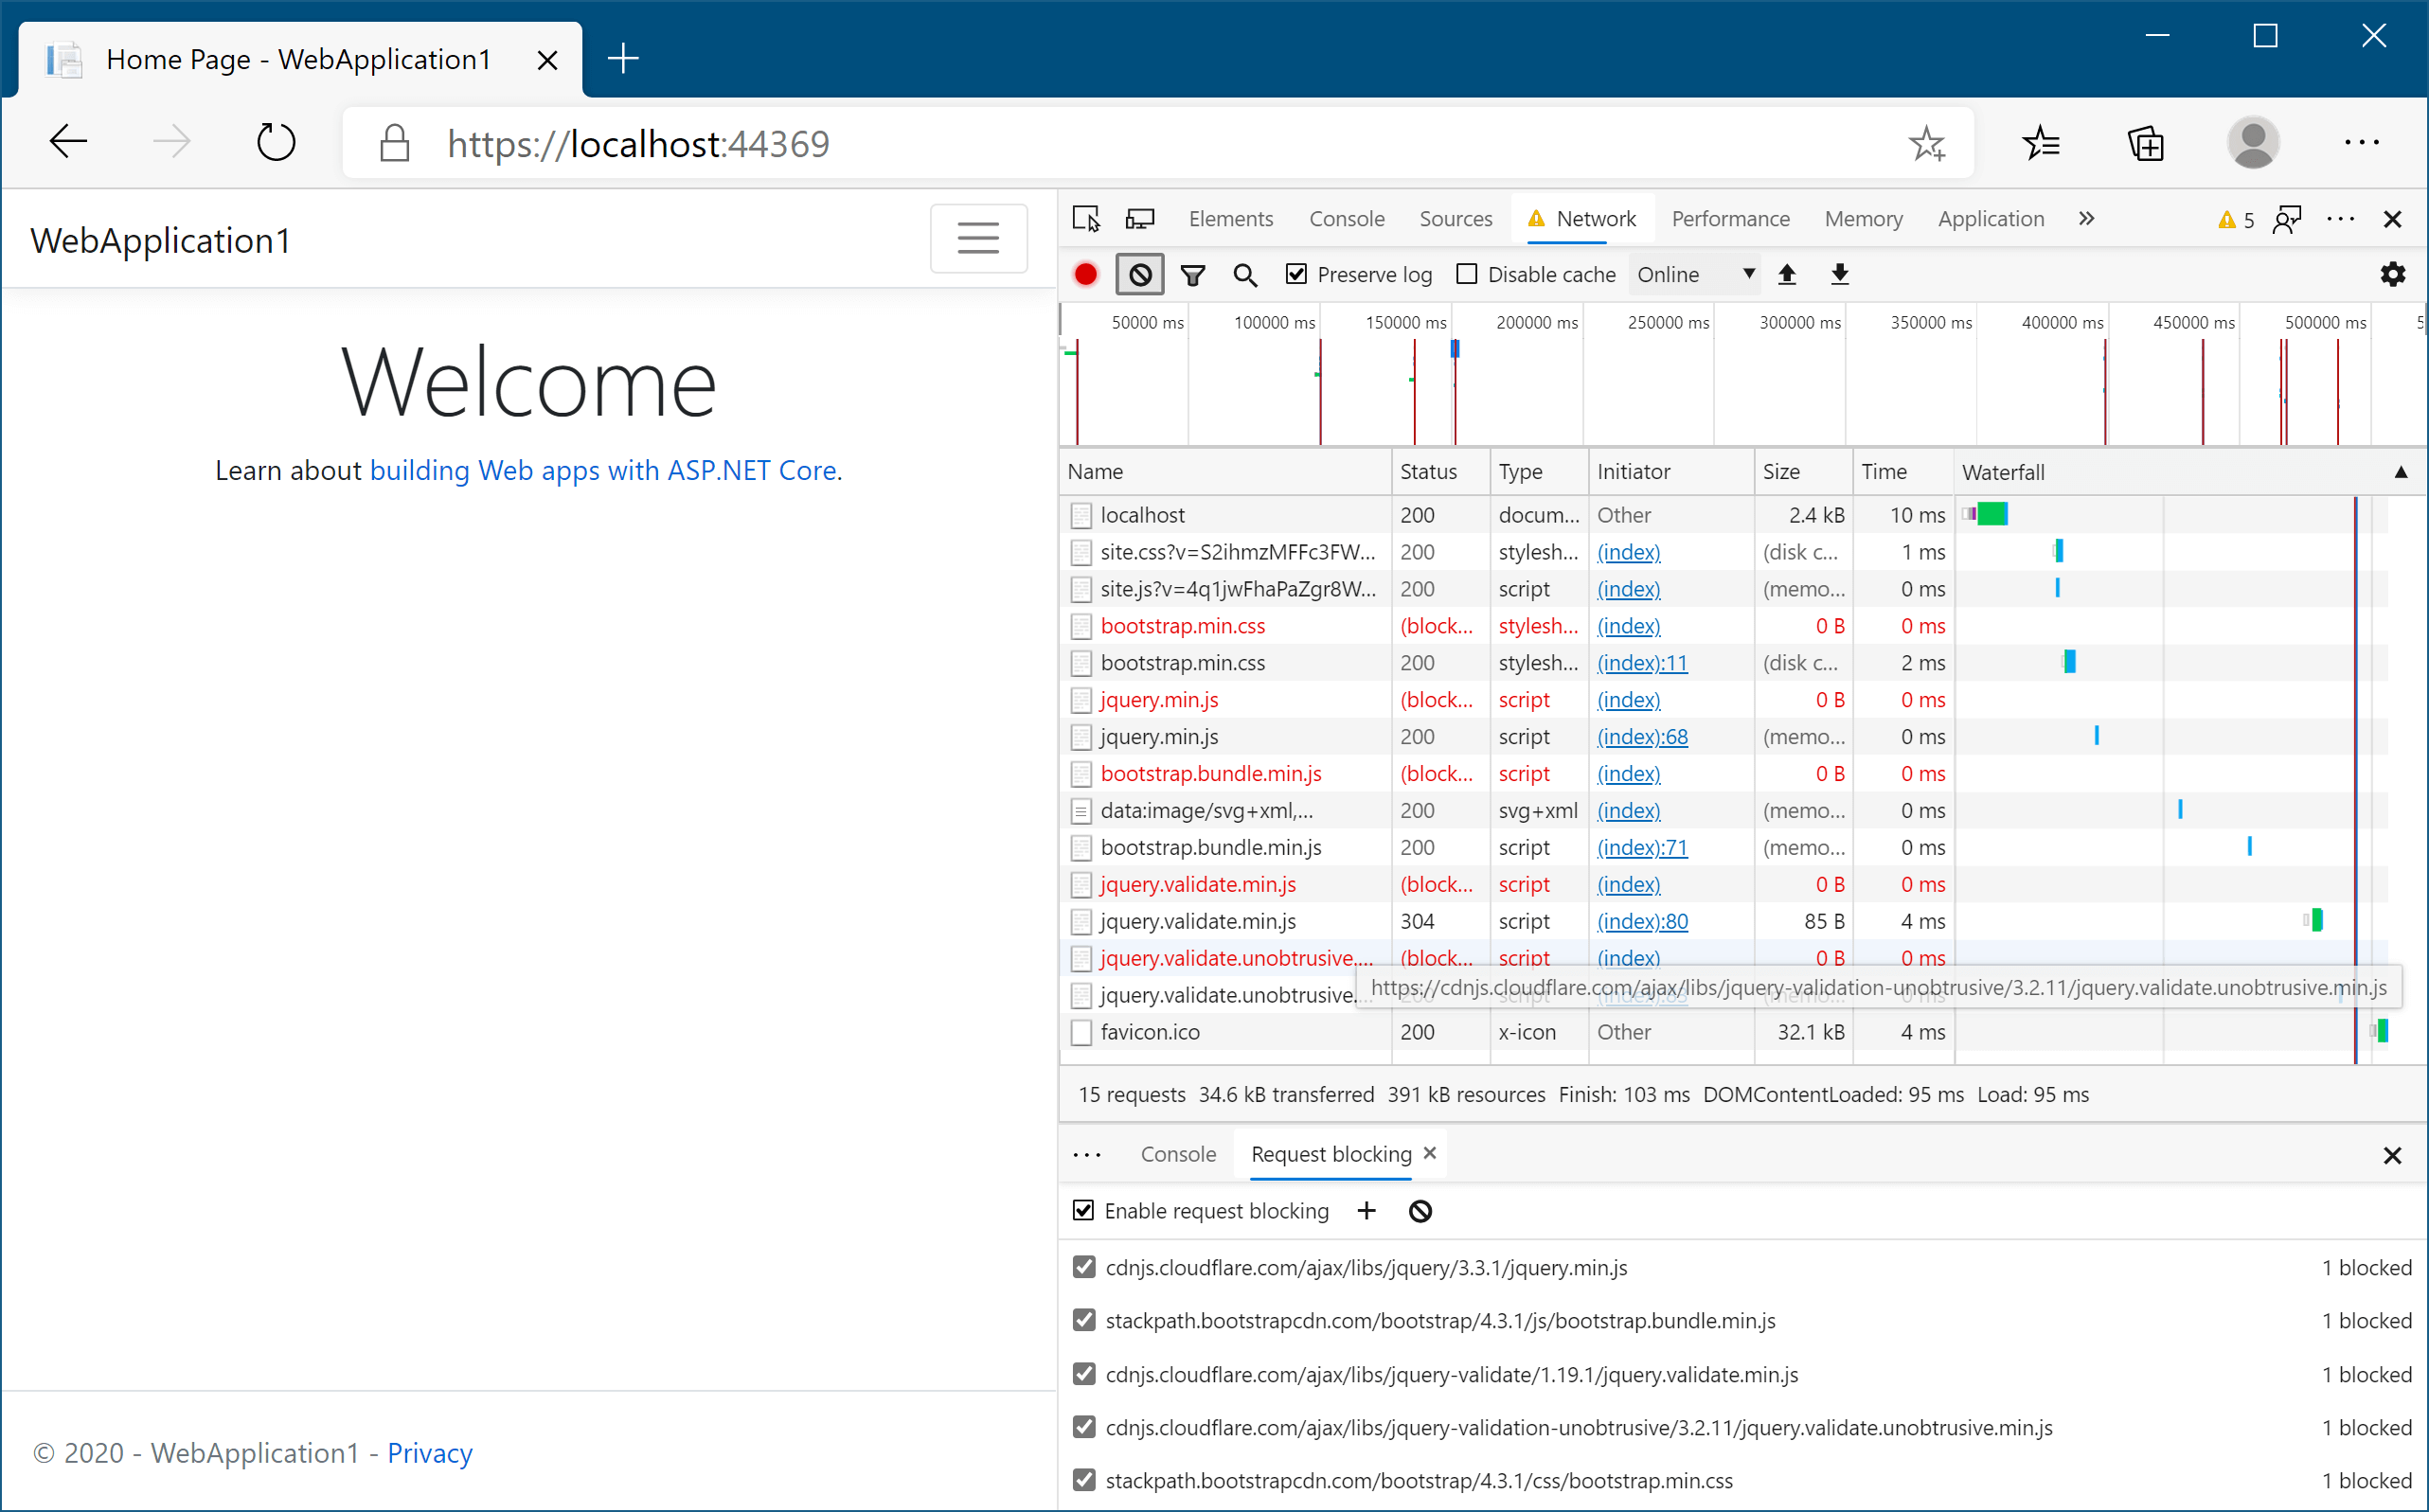Open DevTools customize menu dots
2429x1512 pixels.
point(2341,219)
